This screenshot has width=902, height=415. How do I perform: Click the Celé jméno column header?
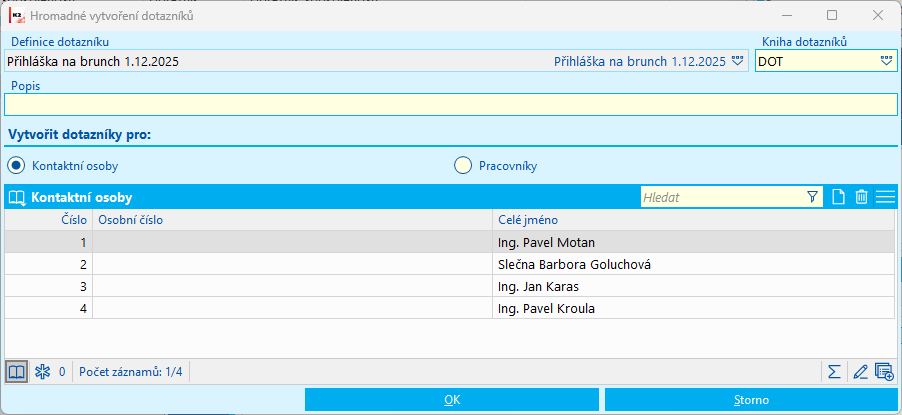click(x=694, y=219)
